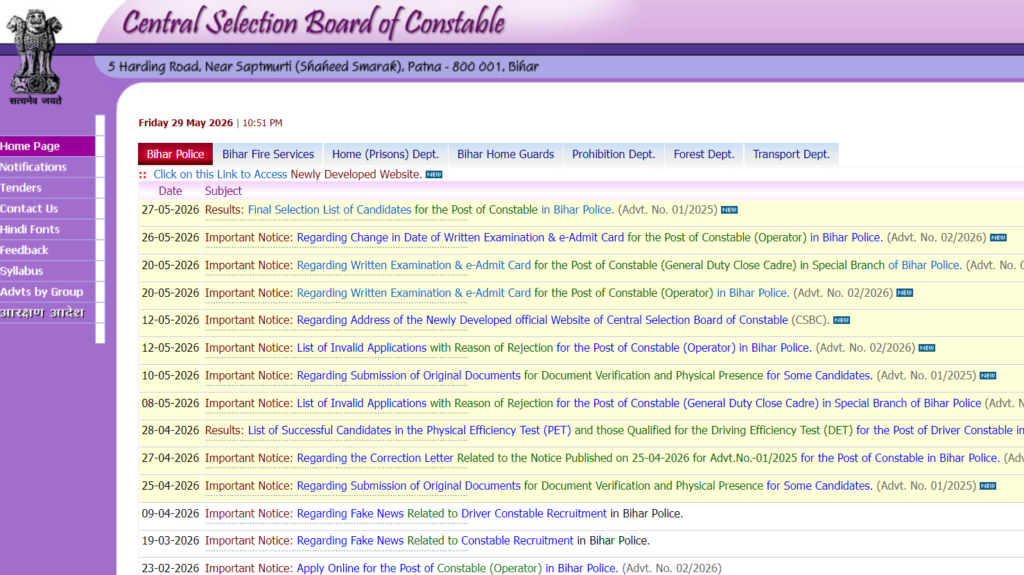
Task: Click NEW badge on 10-05-2026 Original Documents row
Action: coord(988,376)
